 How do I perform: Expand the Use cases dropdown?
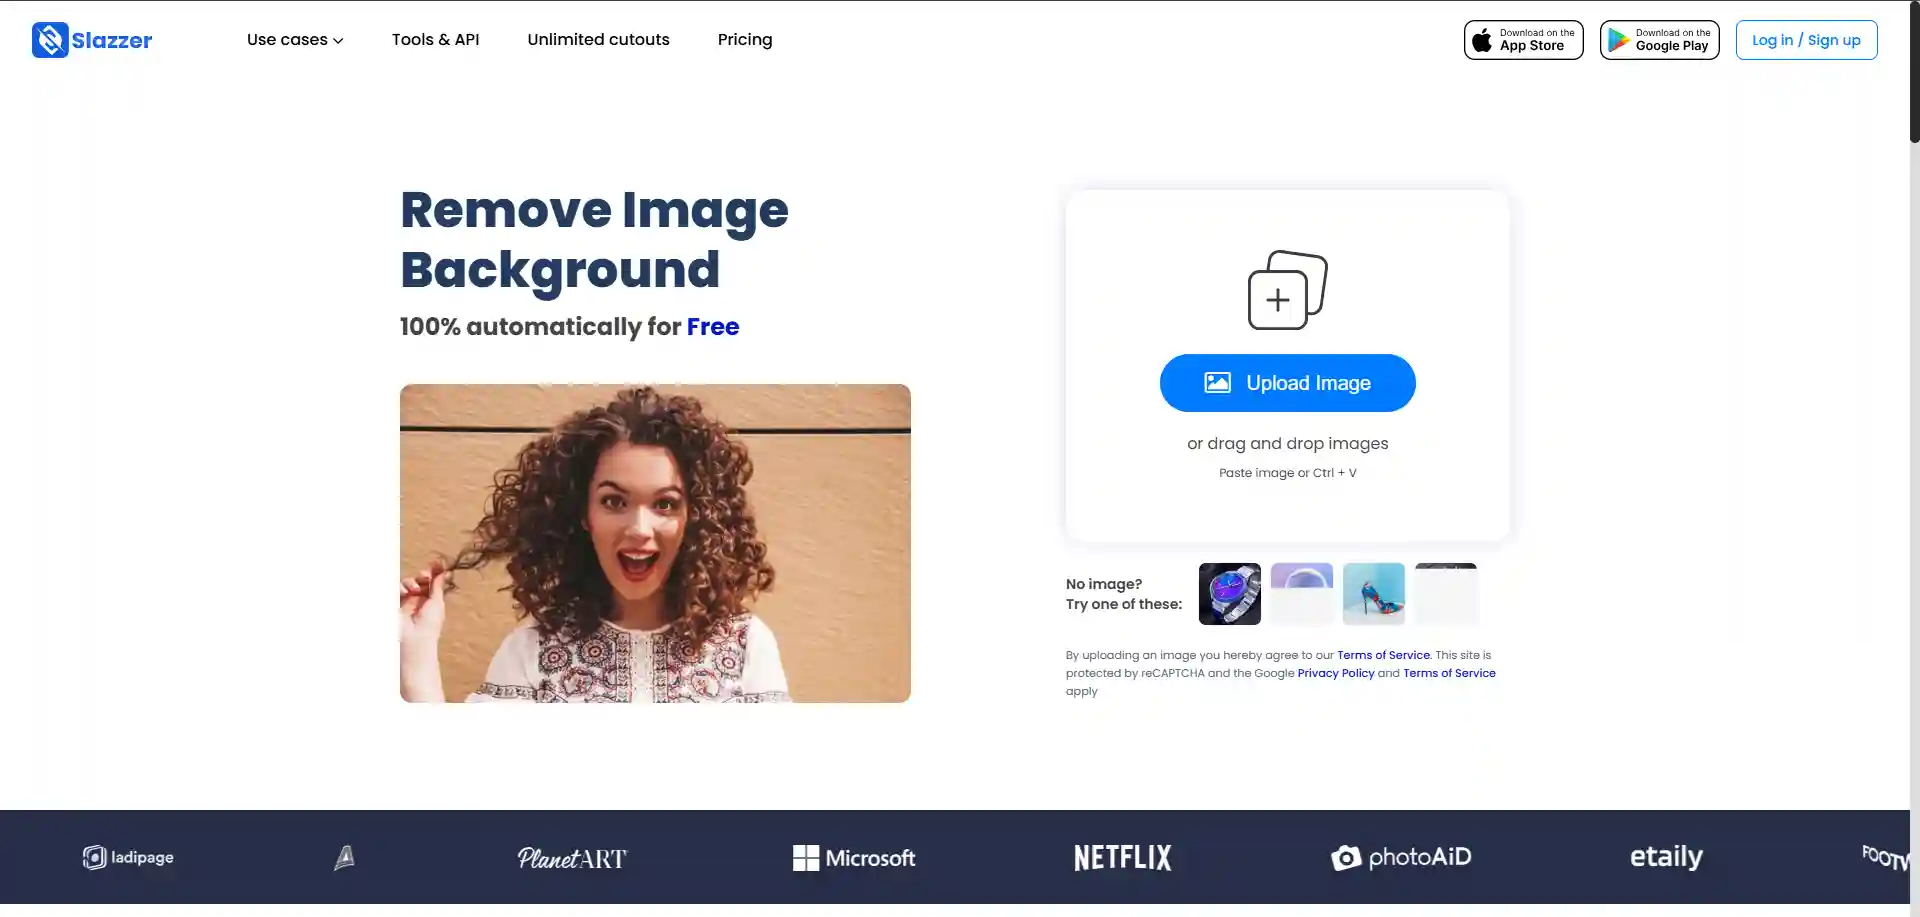[294, 39]
